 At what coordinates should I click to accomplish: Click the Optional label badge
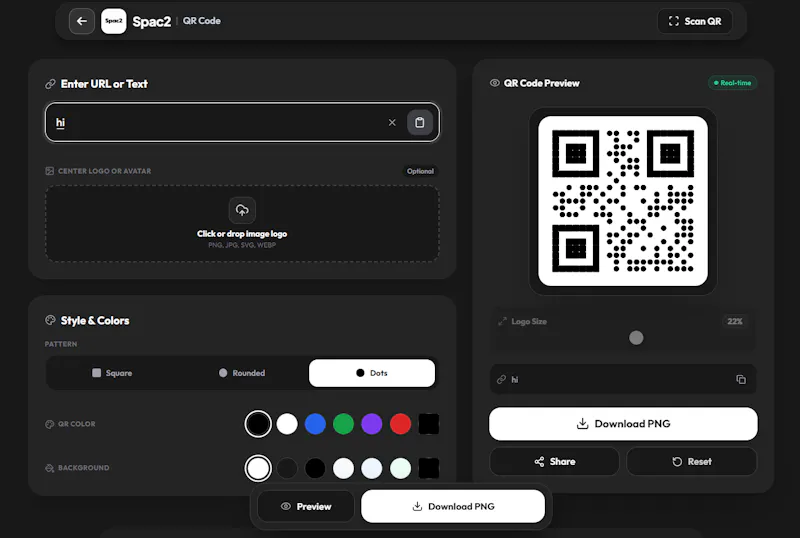420,171
